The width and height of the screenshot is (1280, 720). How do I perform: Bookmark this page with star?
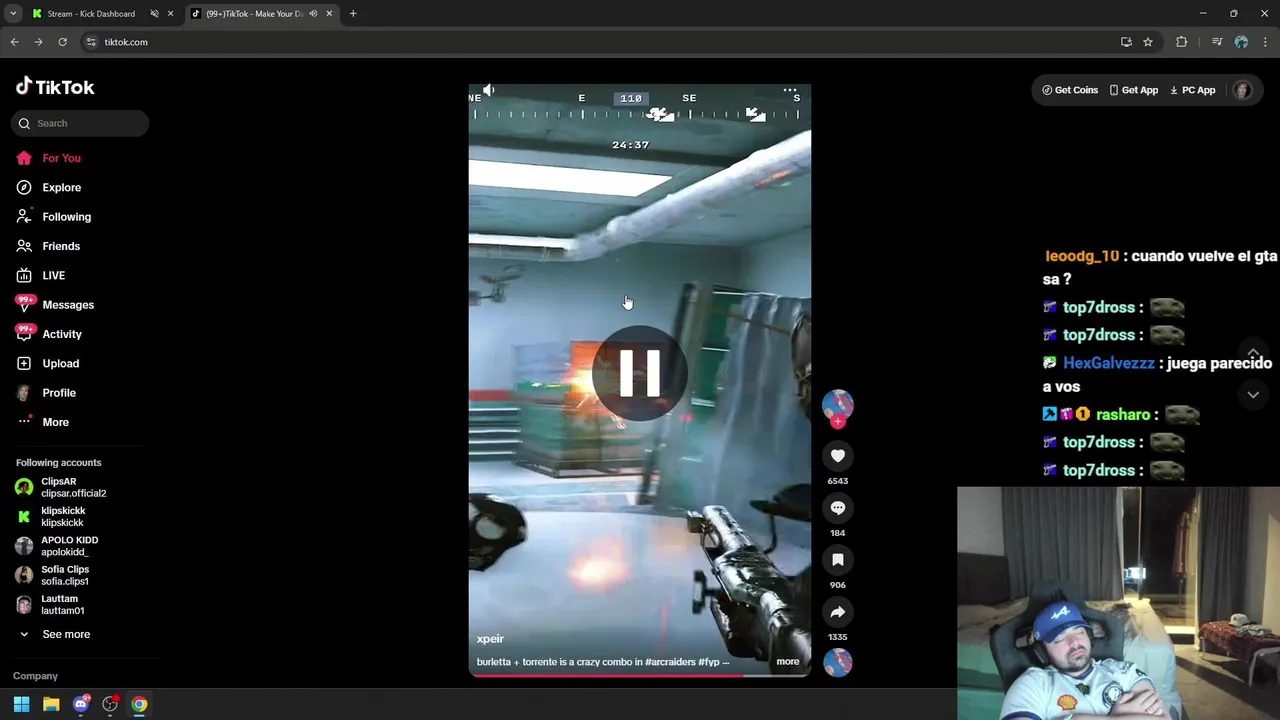point(1148,42)
